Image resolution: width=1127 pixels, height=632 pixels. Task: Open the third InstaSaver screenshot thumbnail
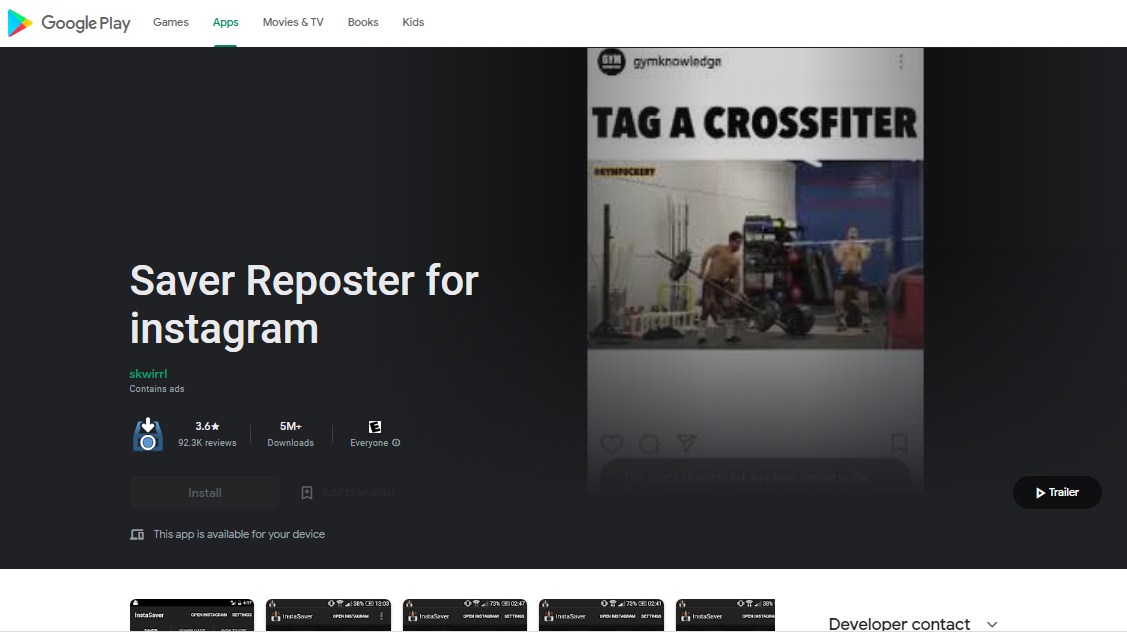pyautogui.click(x=465, y=615)
